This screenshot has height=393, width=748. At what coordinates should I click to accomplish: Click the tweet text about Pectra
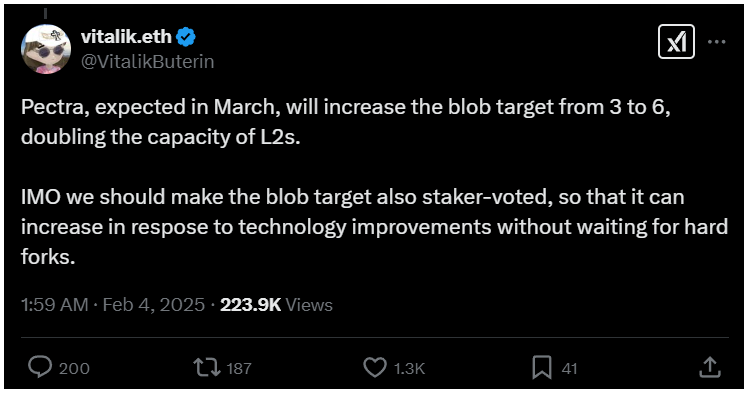tap(346, 122)
